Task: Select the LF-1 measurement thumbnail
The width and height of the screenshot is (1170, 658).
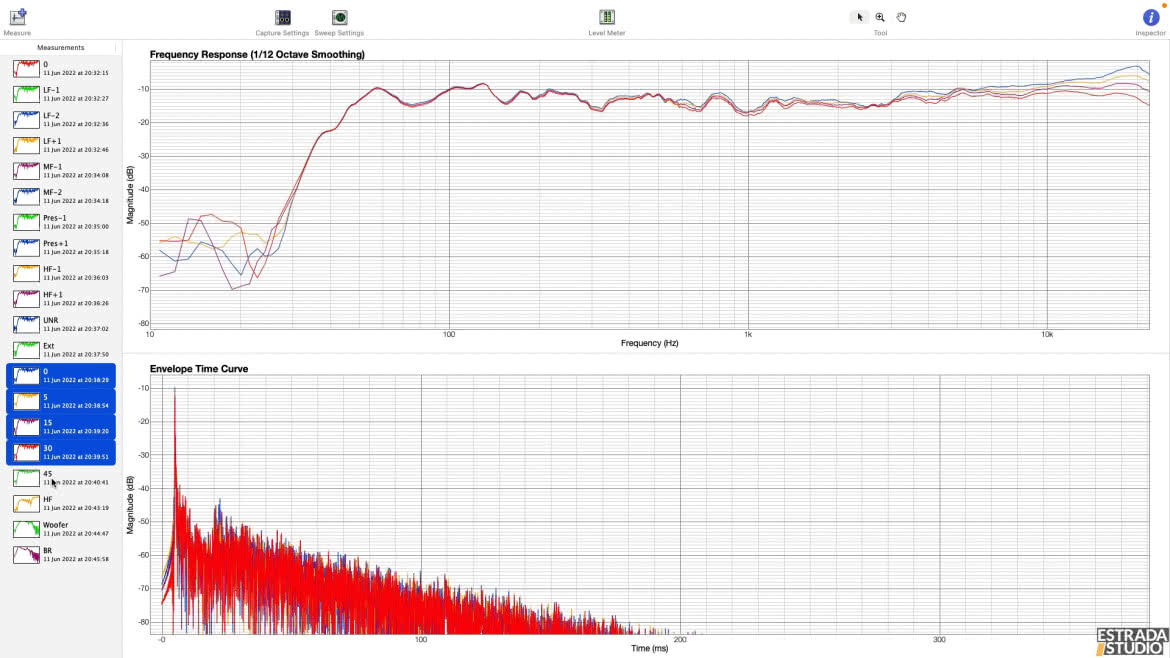Action: [26, 94]
